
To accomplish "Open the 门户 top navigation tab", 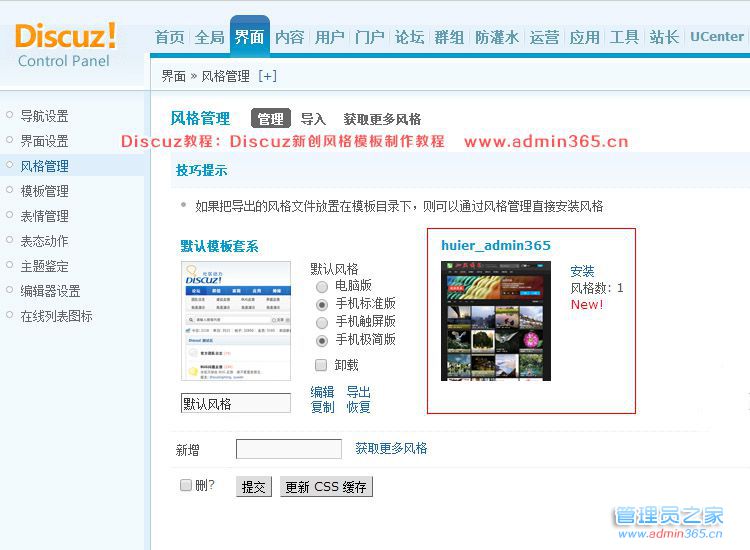I will click(369, 37).
